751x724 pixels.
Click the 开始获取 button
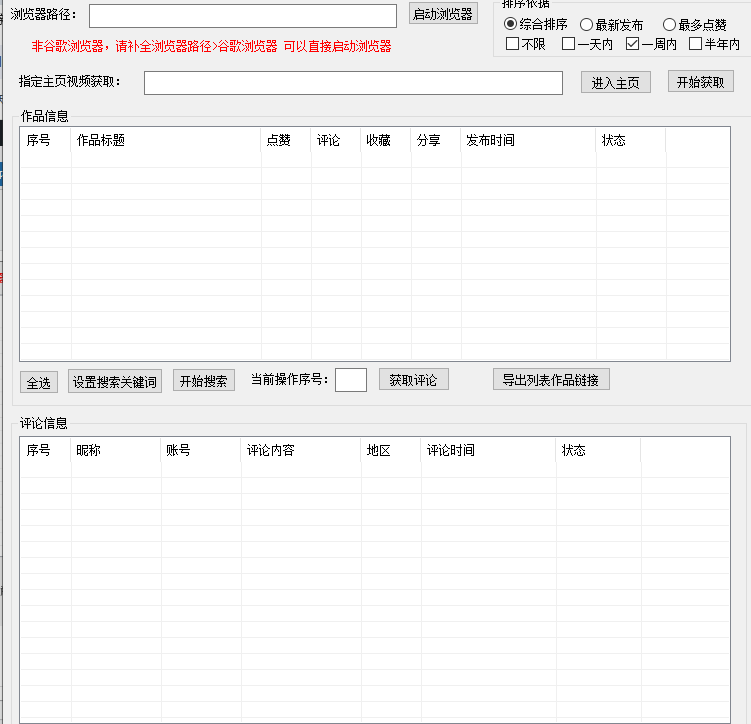coord(700,82)
